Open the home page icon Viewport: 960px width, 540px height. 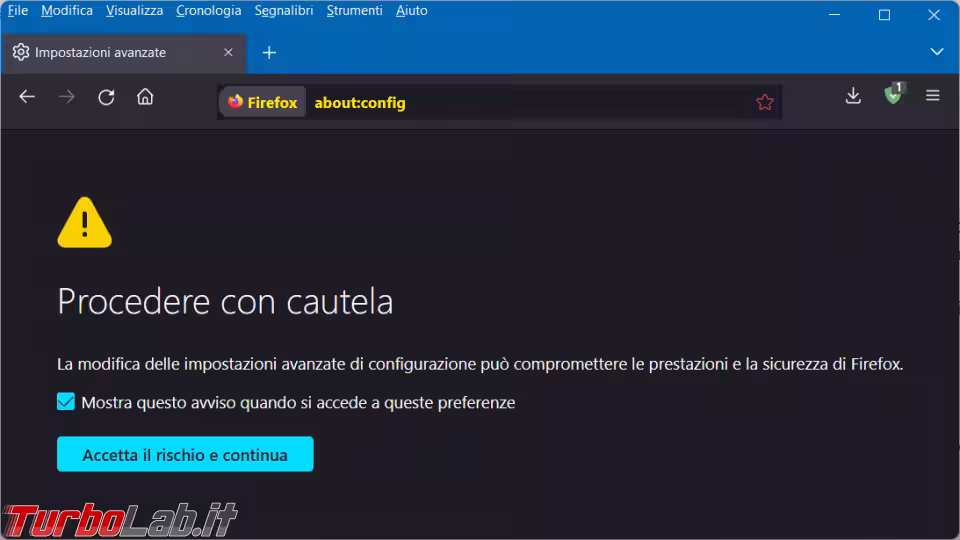[145, 96]
